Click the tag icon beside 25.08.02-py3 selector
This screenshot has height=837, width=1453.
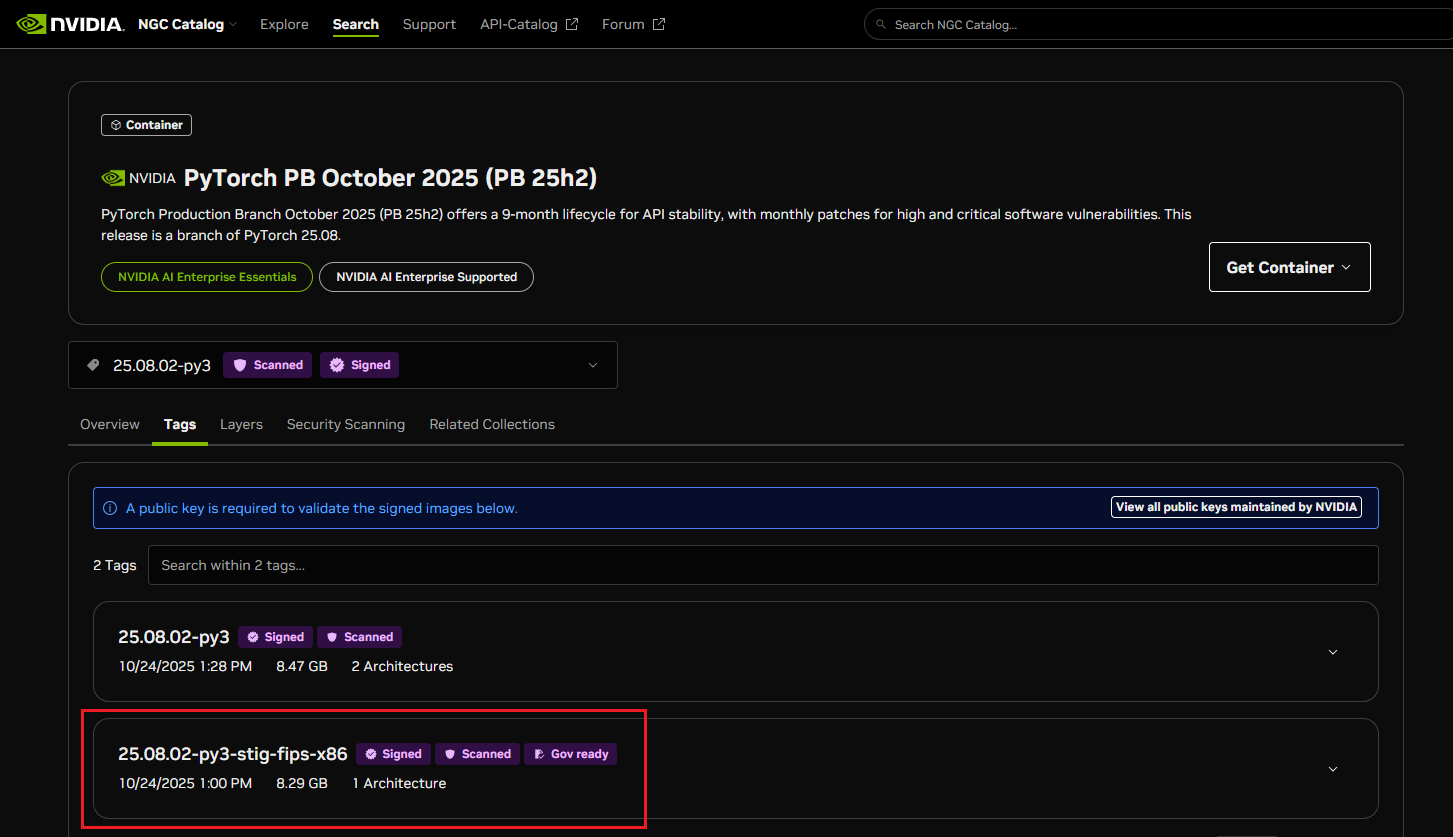(x=94, y=365)
